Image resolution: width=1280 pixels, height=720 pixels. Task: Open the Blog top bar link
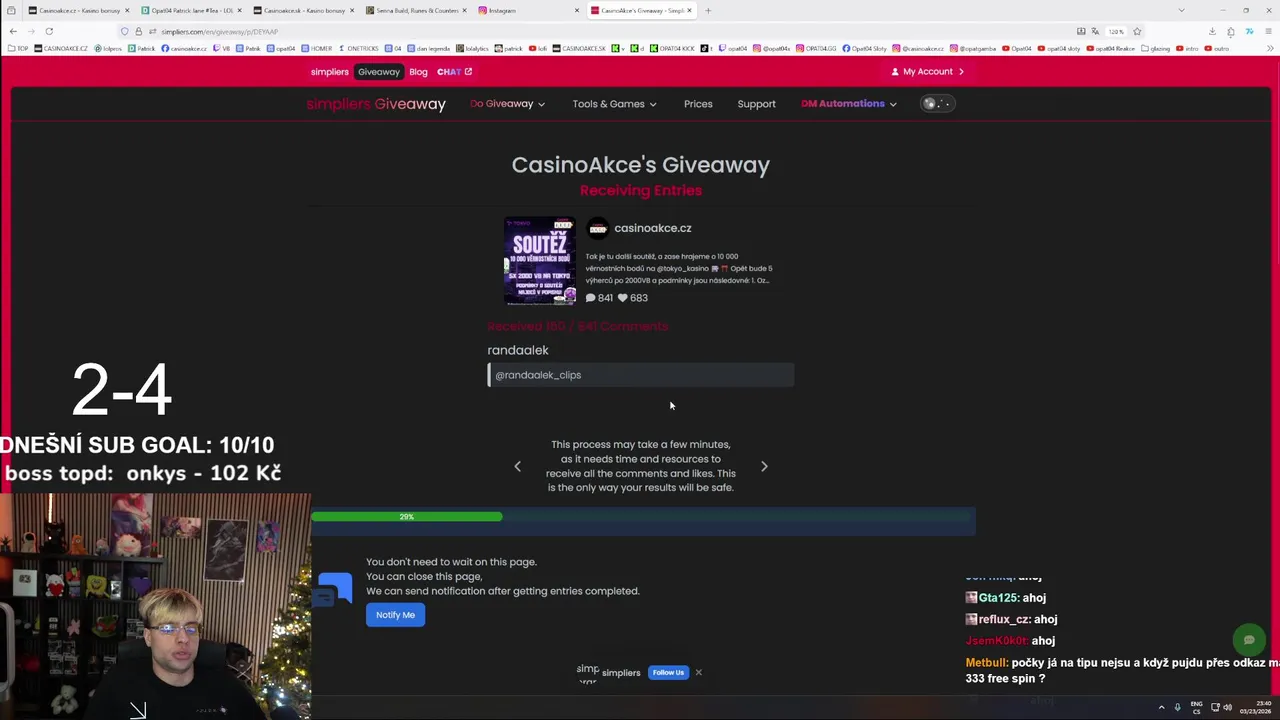click(418, 72)
